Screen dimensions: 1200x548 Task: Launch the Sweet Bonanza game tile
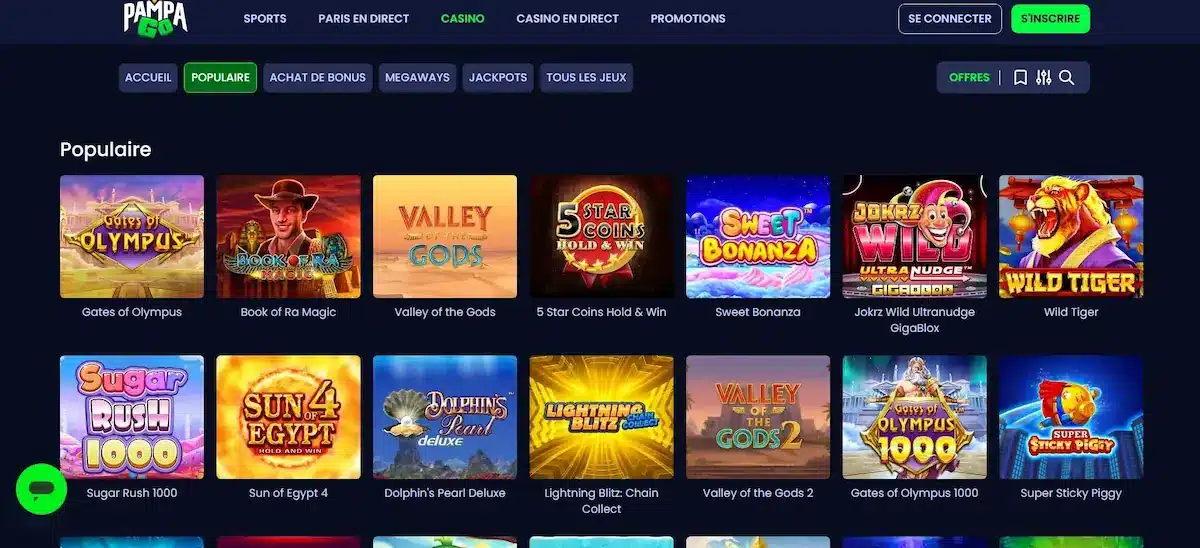point(758,237)
